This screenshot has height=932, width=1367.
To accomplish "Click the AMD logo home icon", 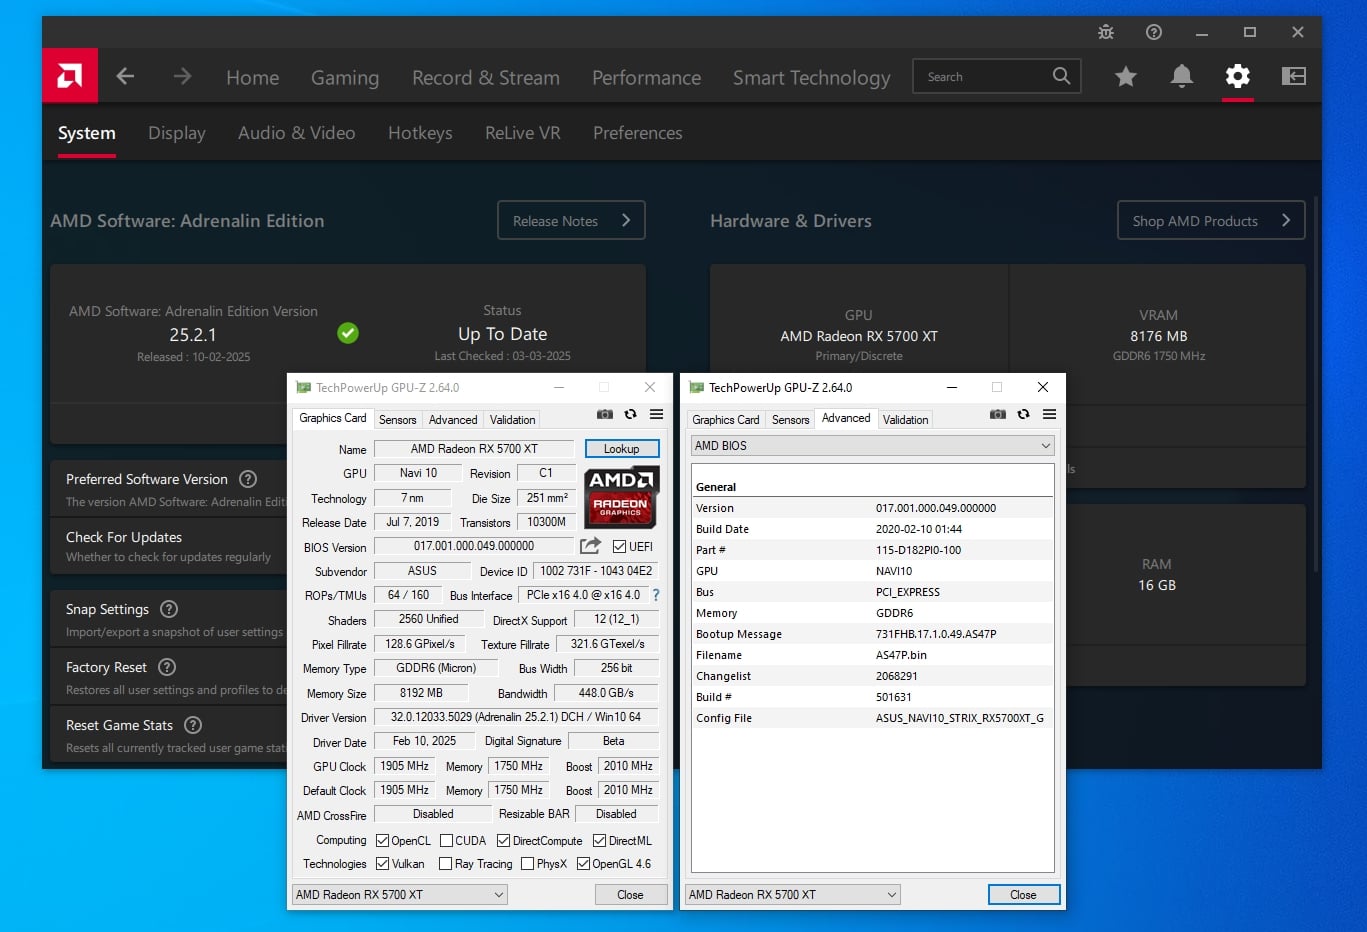I will pyautogui.click(x=70, y=75).
